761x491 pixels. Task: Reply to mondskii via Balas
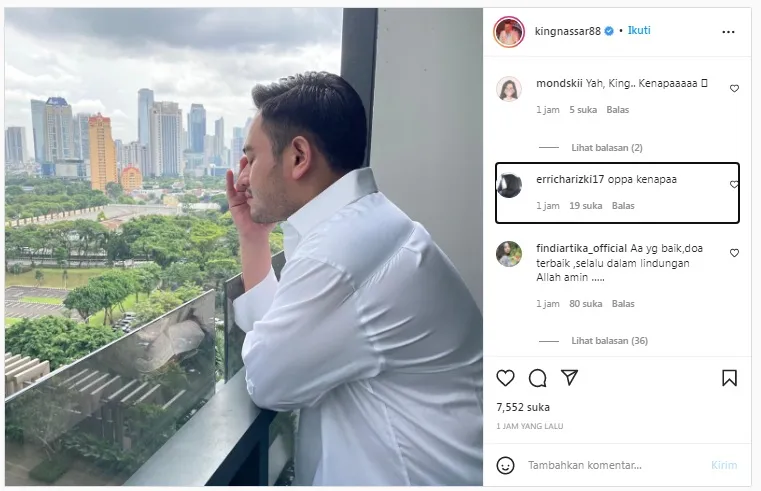(617, 110)
